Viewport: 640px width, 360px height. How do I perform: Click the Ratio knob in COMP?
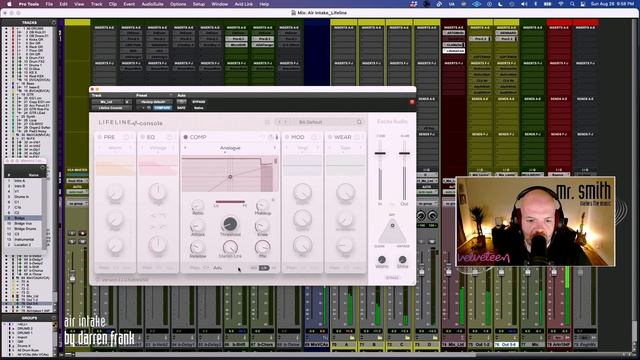pos(198,205)
